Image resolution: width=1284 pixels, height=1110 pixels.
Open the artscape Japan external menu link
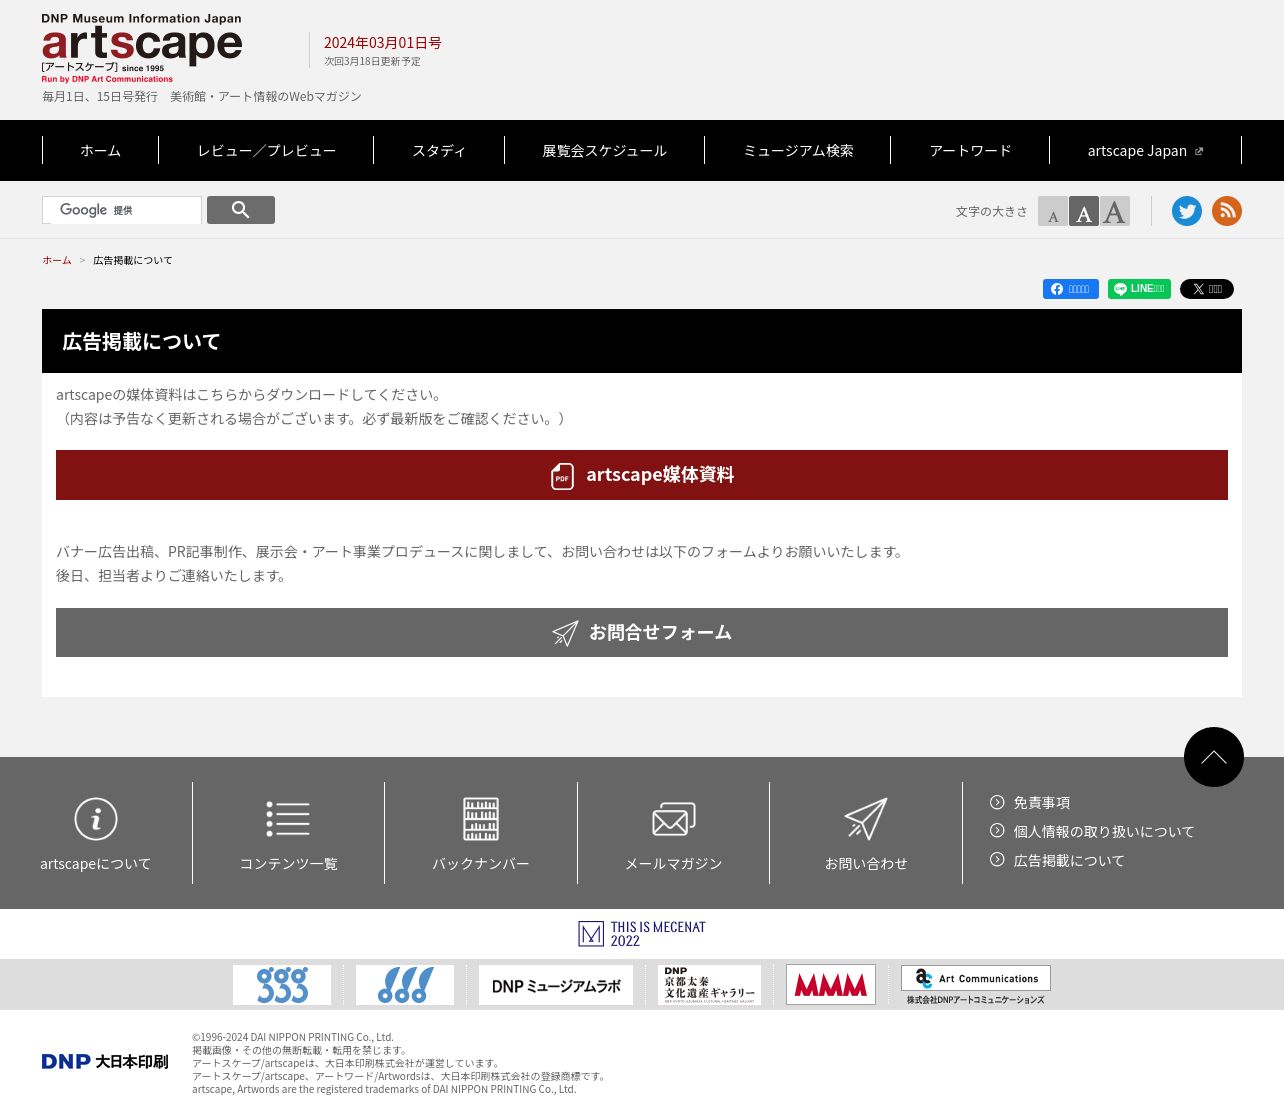point(1145,151)
